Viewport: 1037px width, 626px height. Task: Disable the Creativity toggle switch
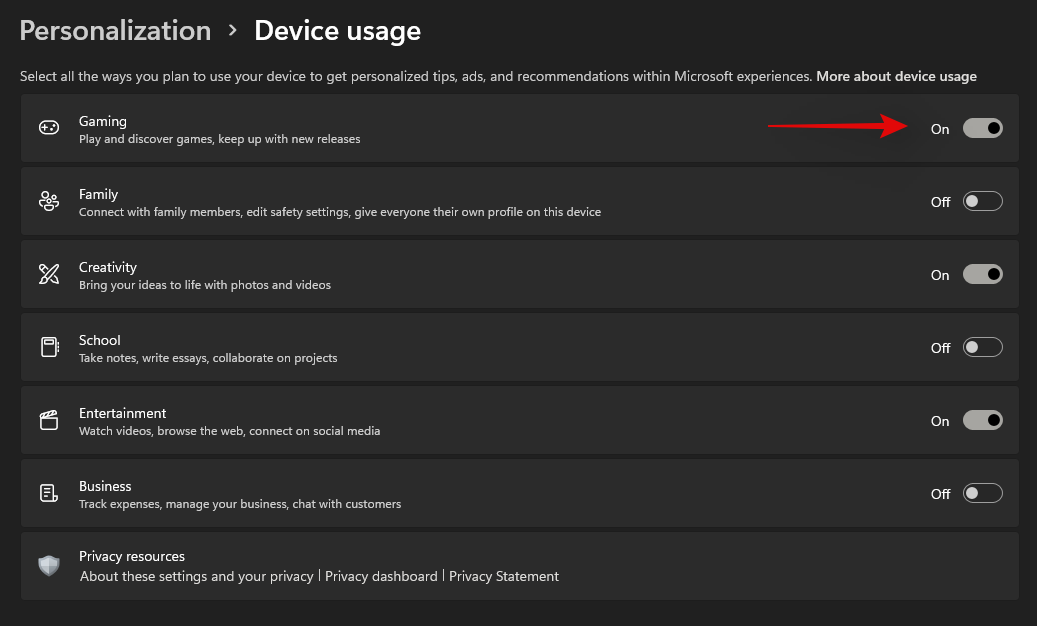[982, 274]
